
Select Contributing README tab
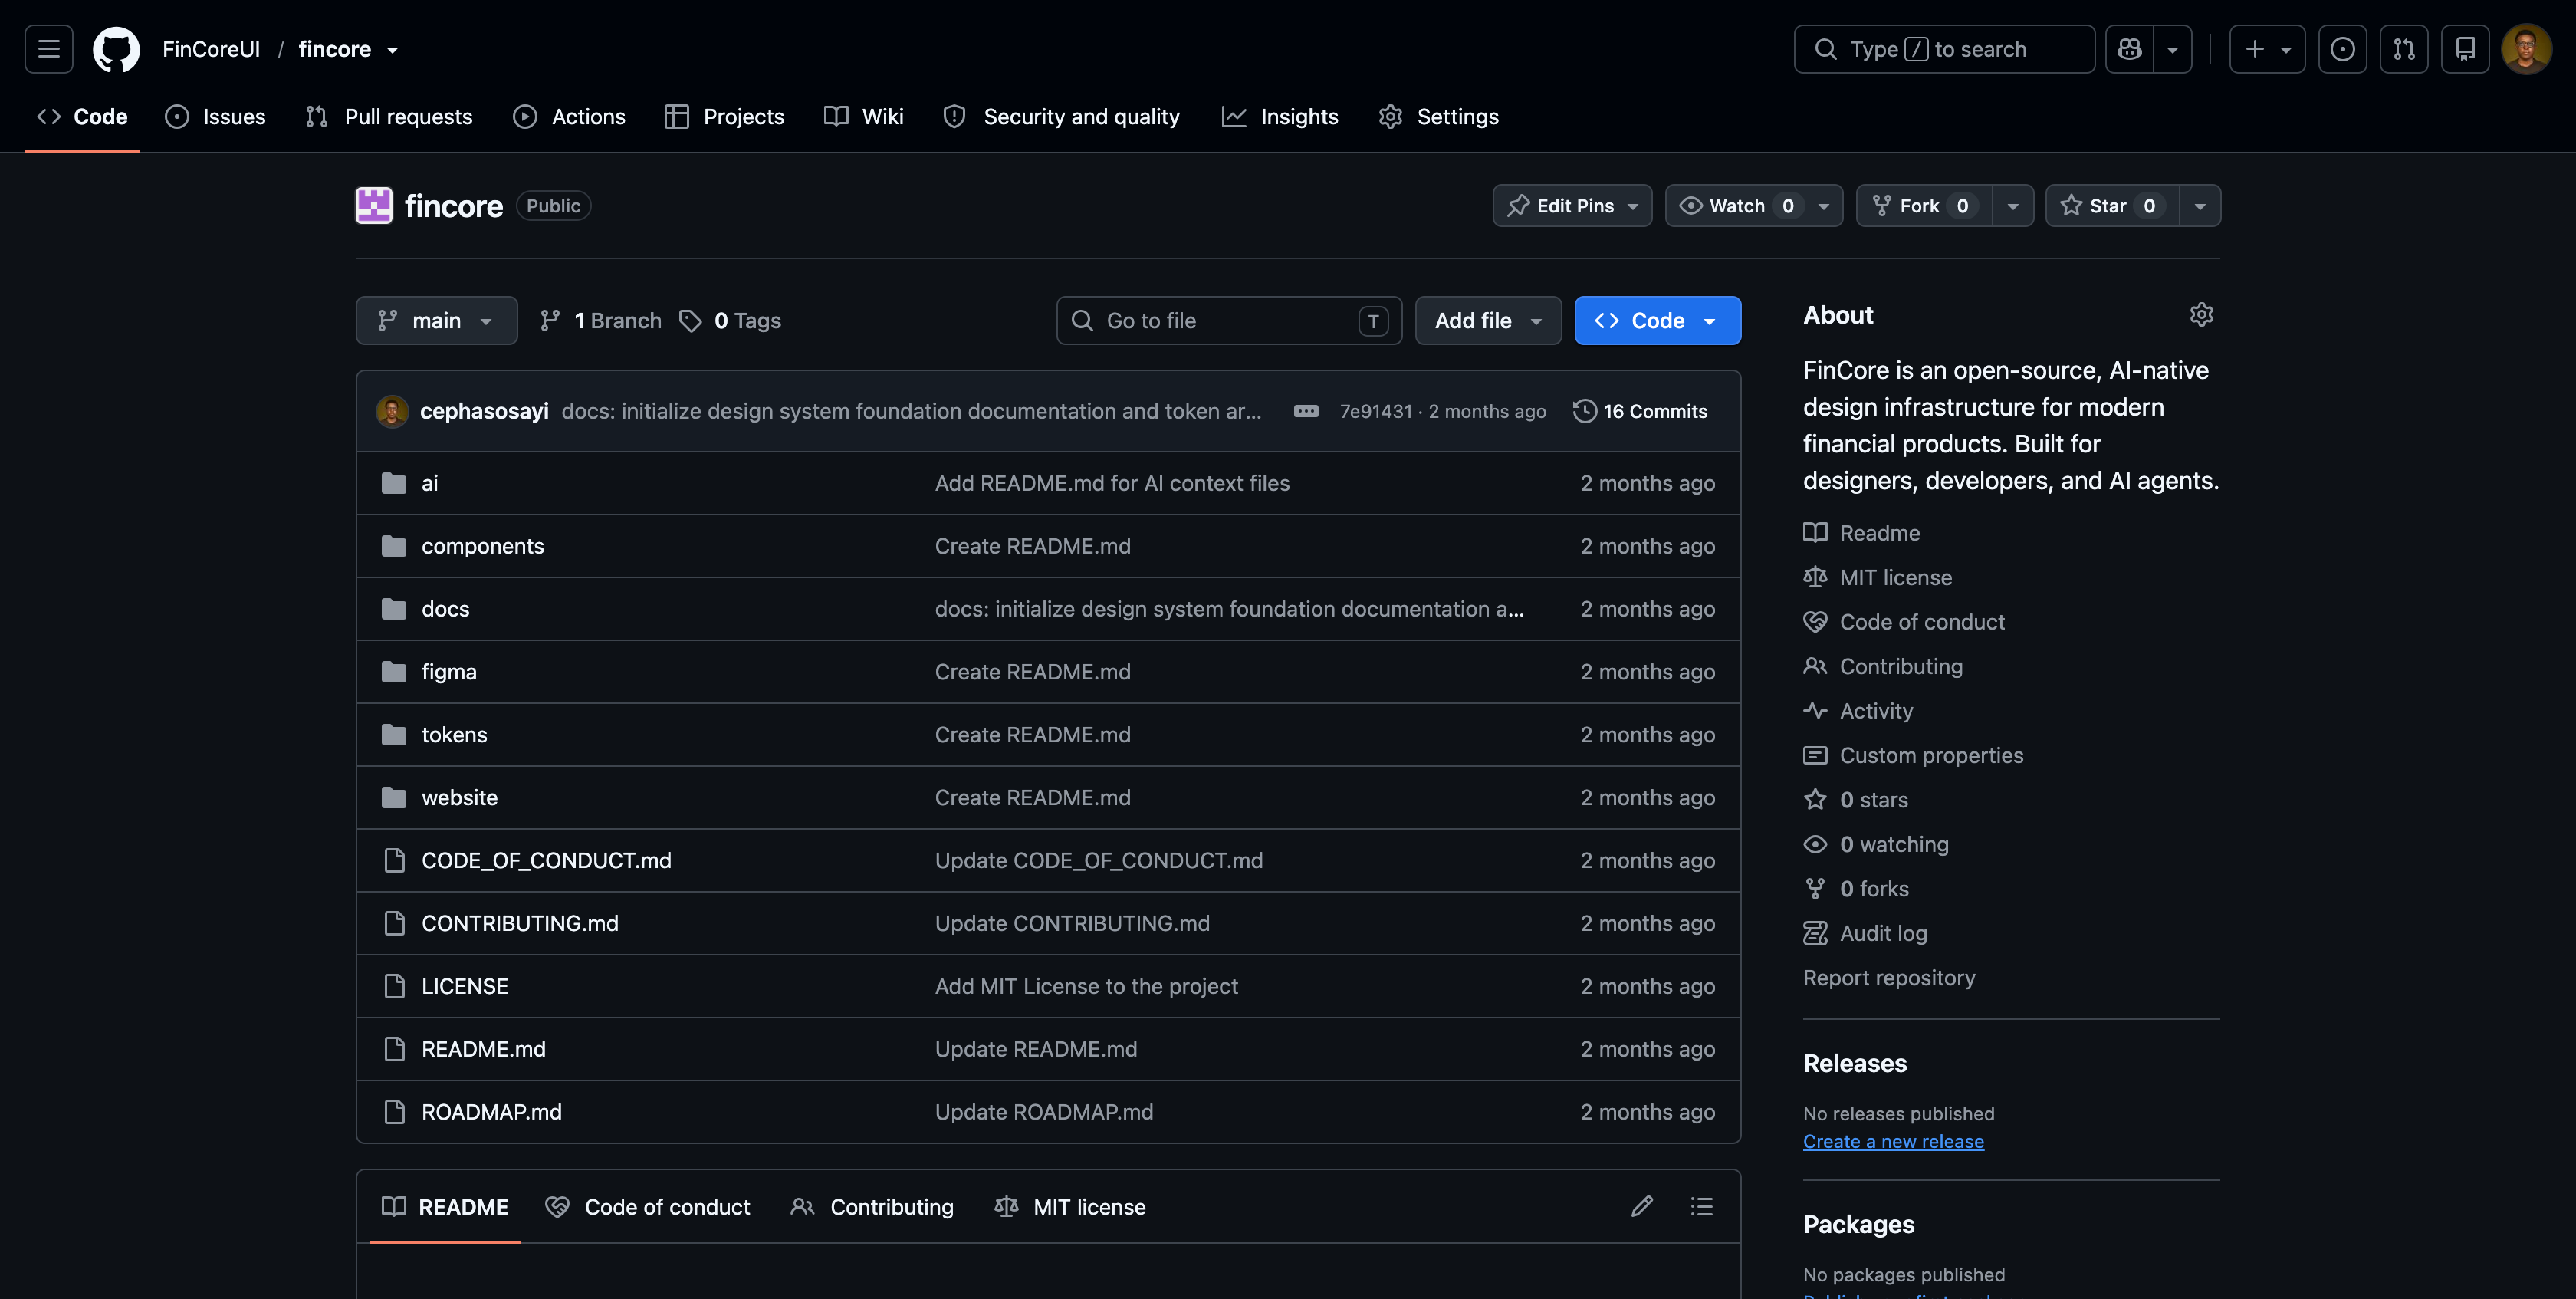click(x=872, y=1206)
